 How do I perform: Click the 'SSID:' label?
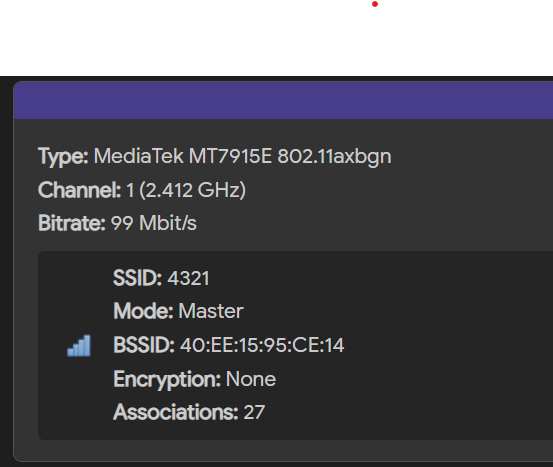138,278
